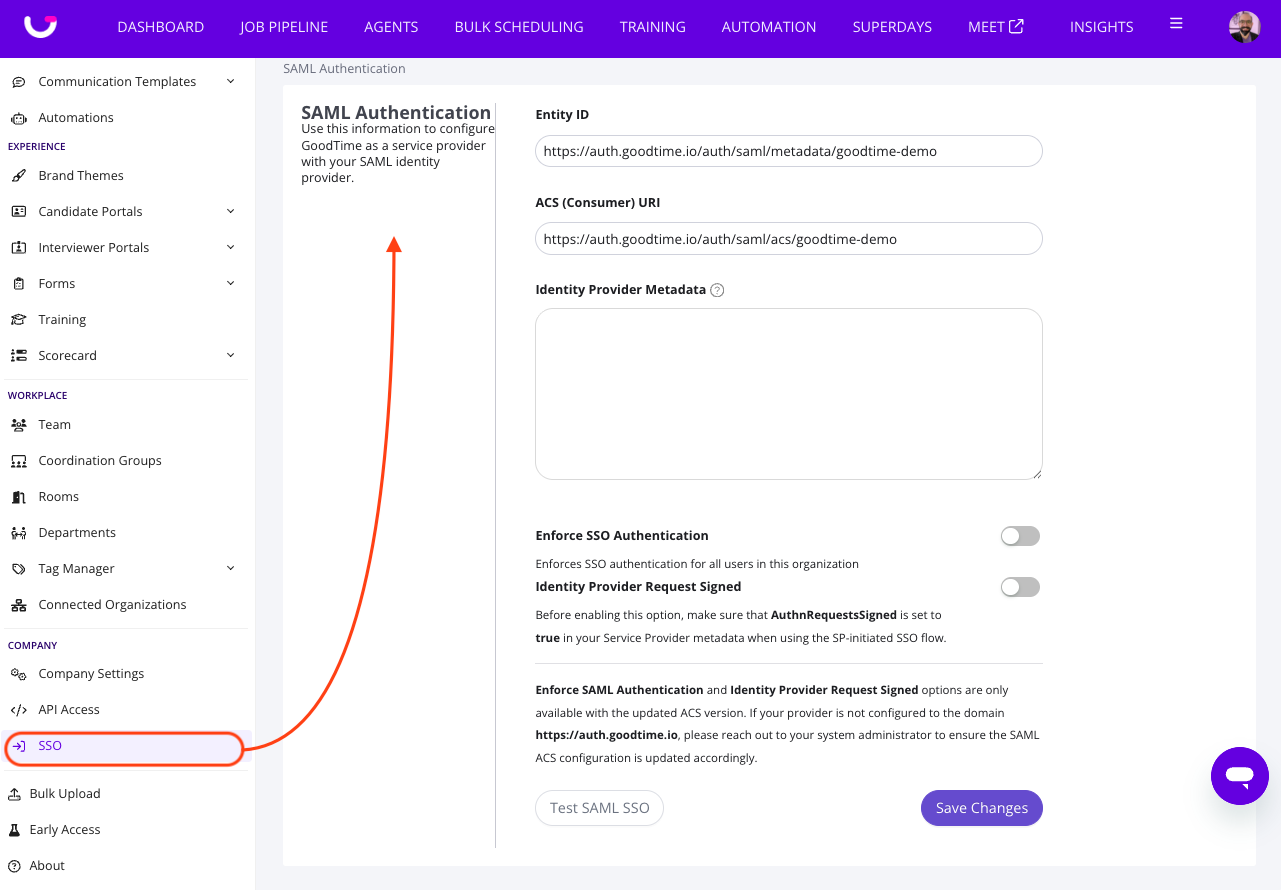Open the hamburger menu icon
1281x890 pixels.
point(1176,24)
